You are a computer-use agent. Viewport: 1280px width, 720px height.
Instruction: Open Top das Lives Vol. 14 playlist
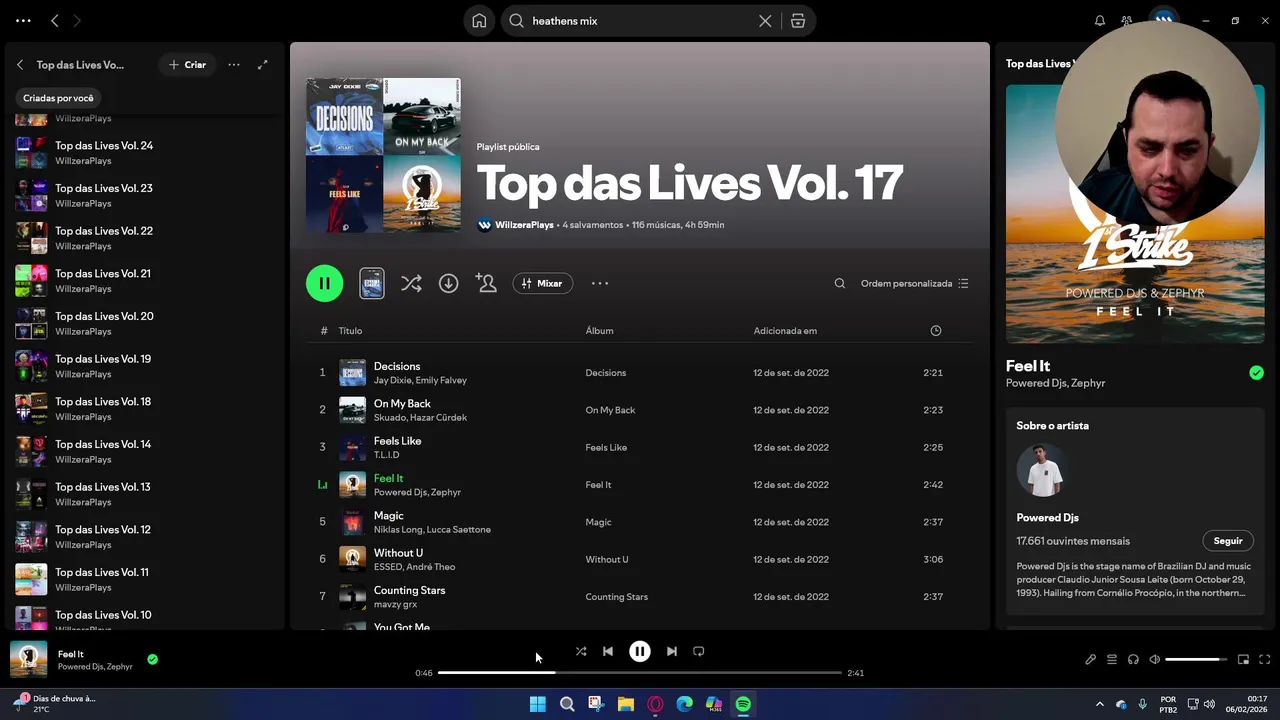(145, 451)
